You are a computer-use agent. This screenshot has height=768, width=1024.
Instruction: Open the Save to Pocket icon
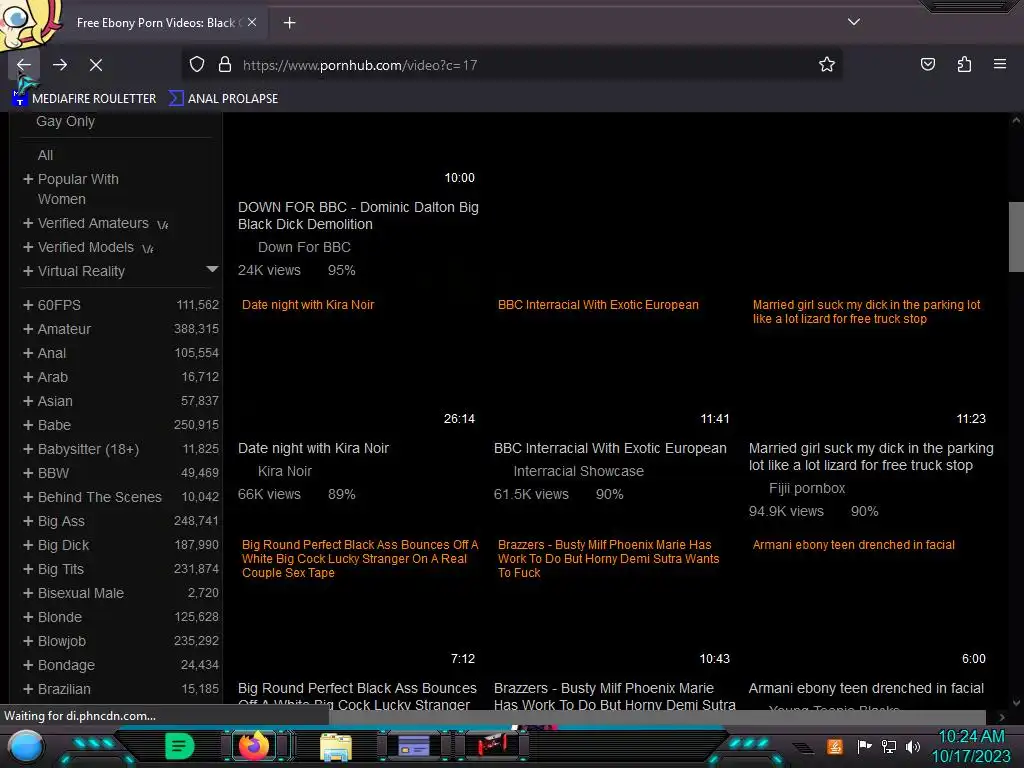(x=927, y=64)
